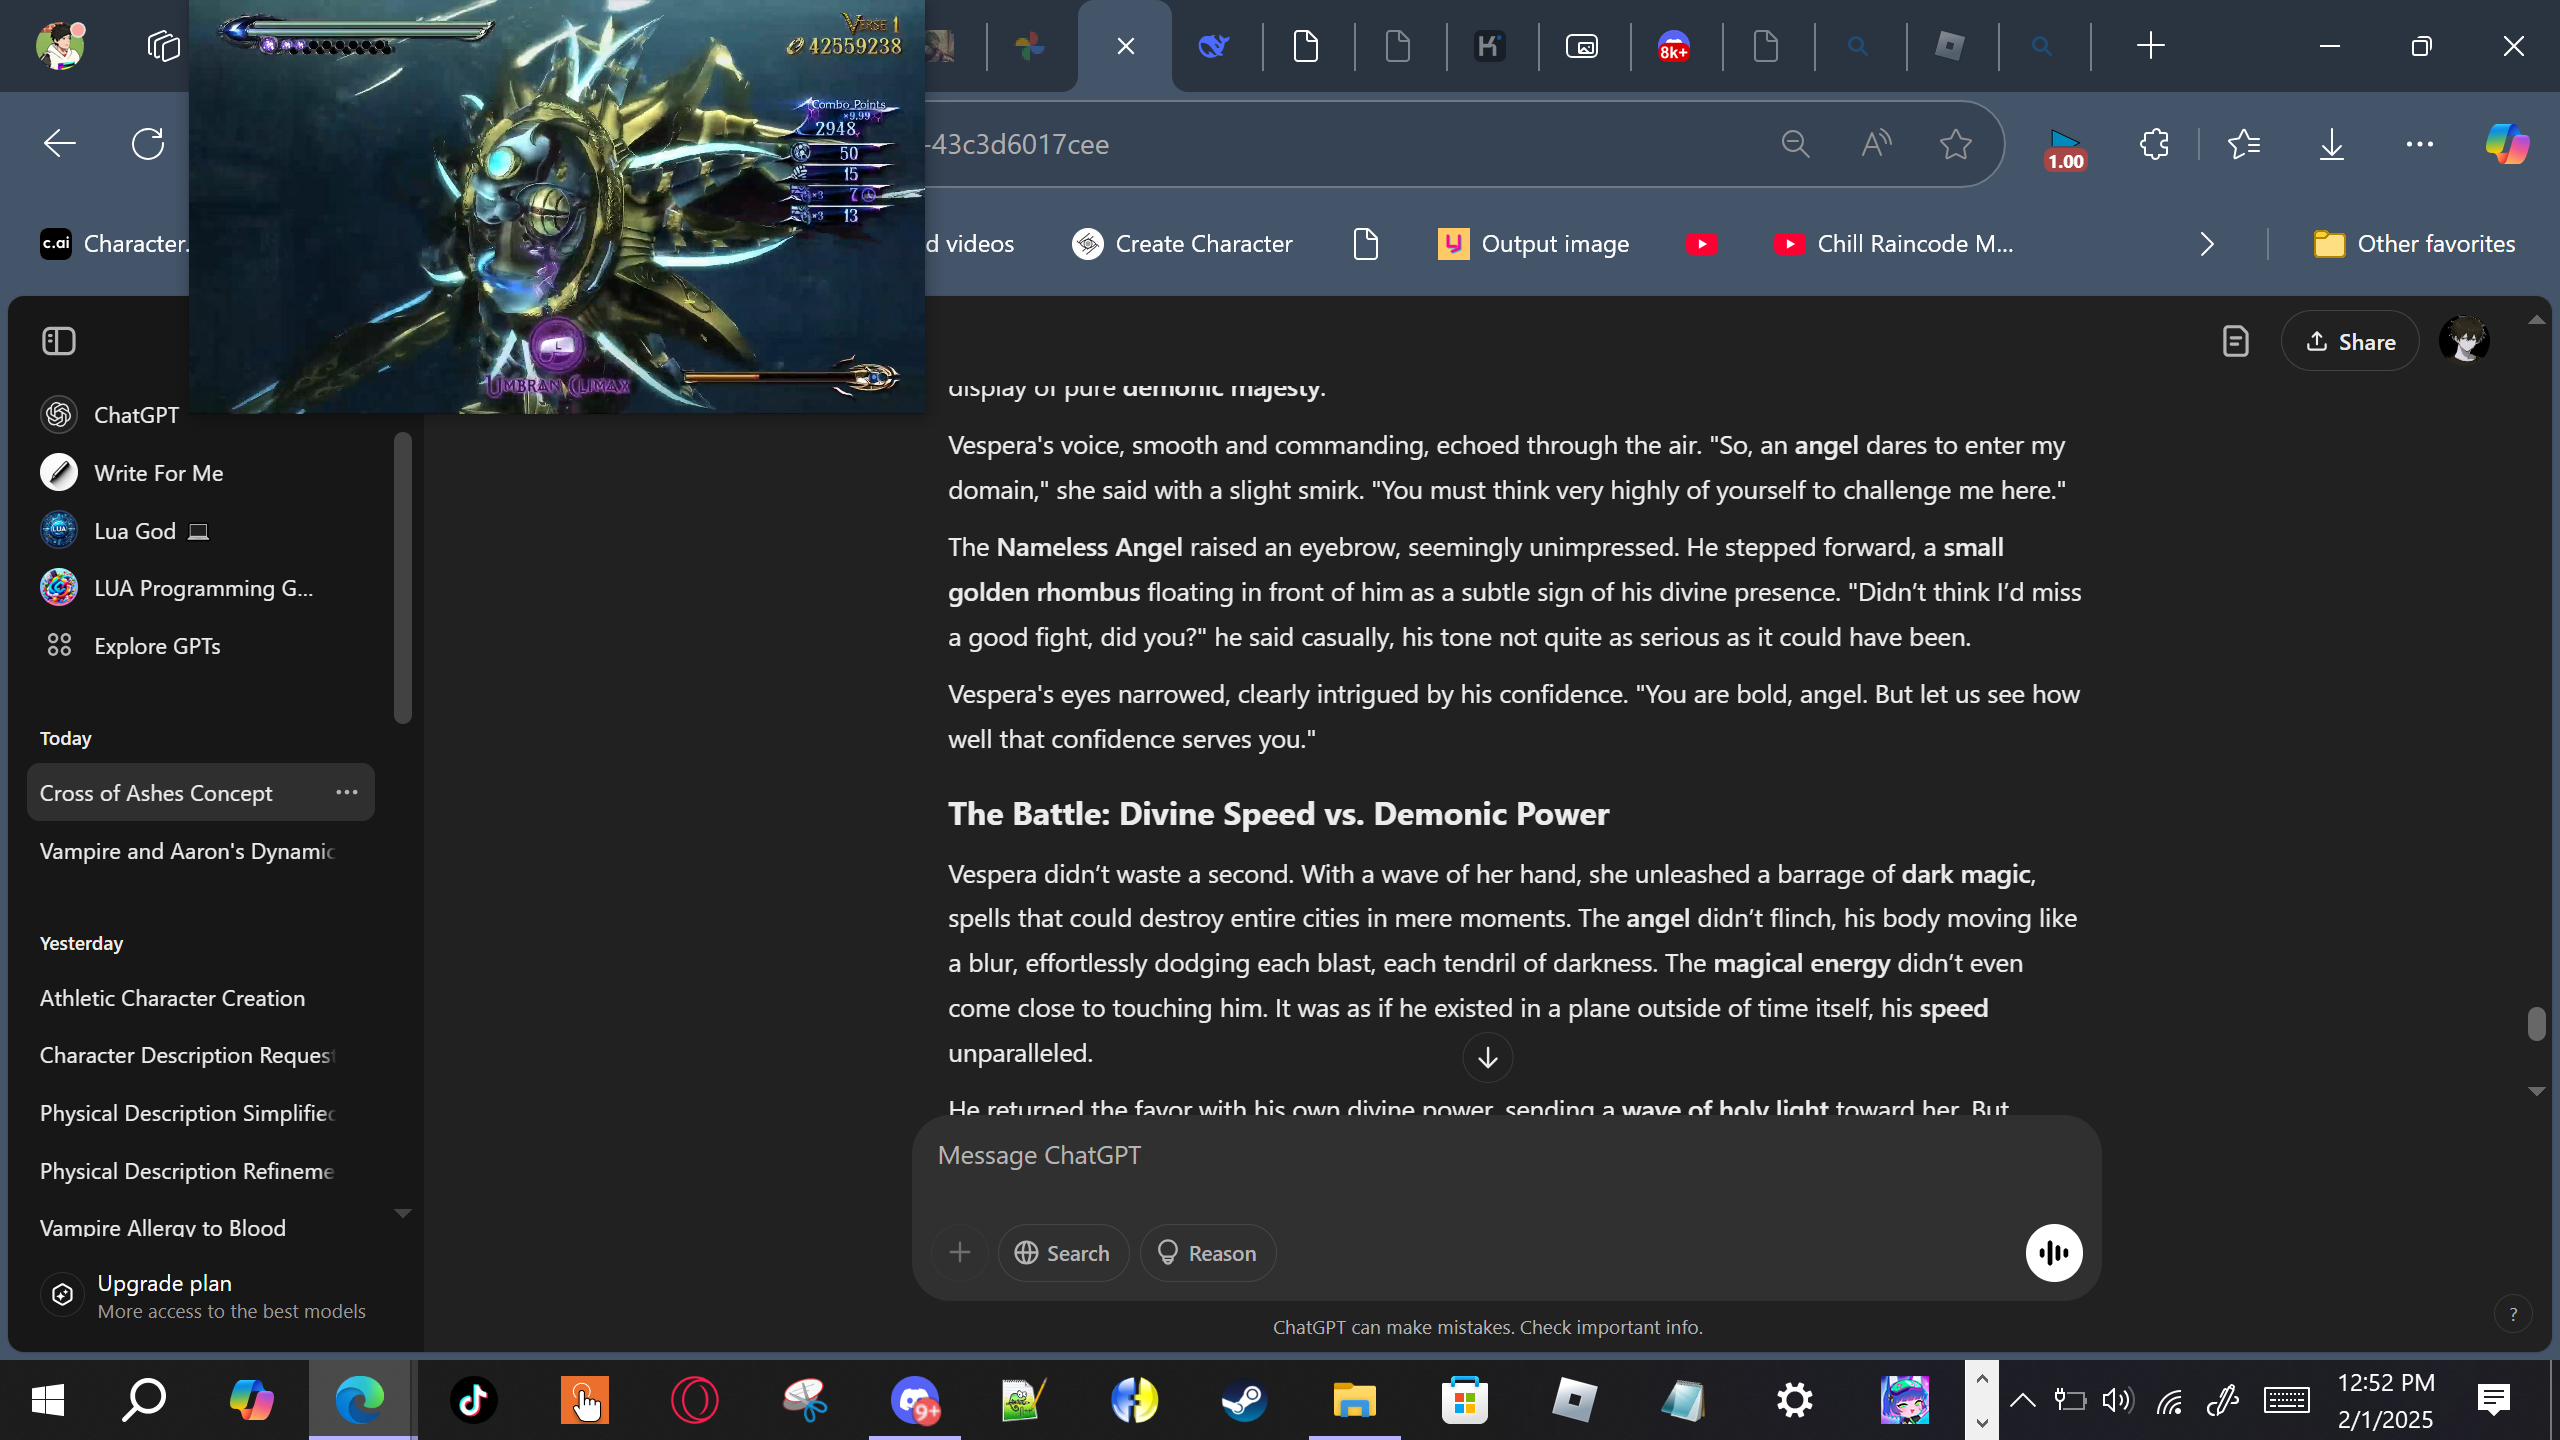This screenshot has width=2560, height=1440.
Task: Click Upgrade plan in the sidebar
Action: [164, 1283]
